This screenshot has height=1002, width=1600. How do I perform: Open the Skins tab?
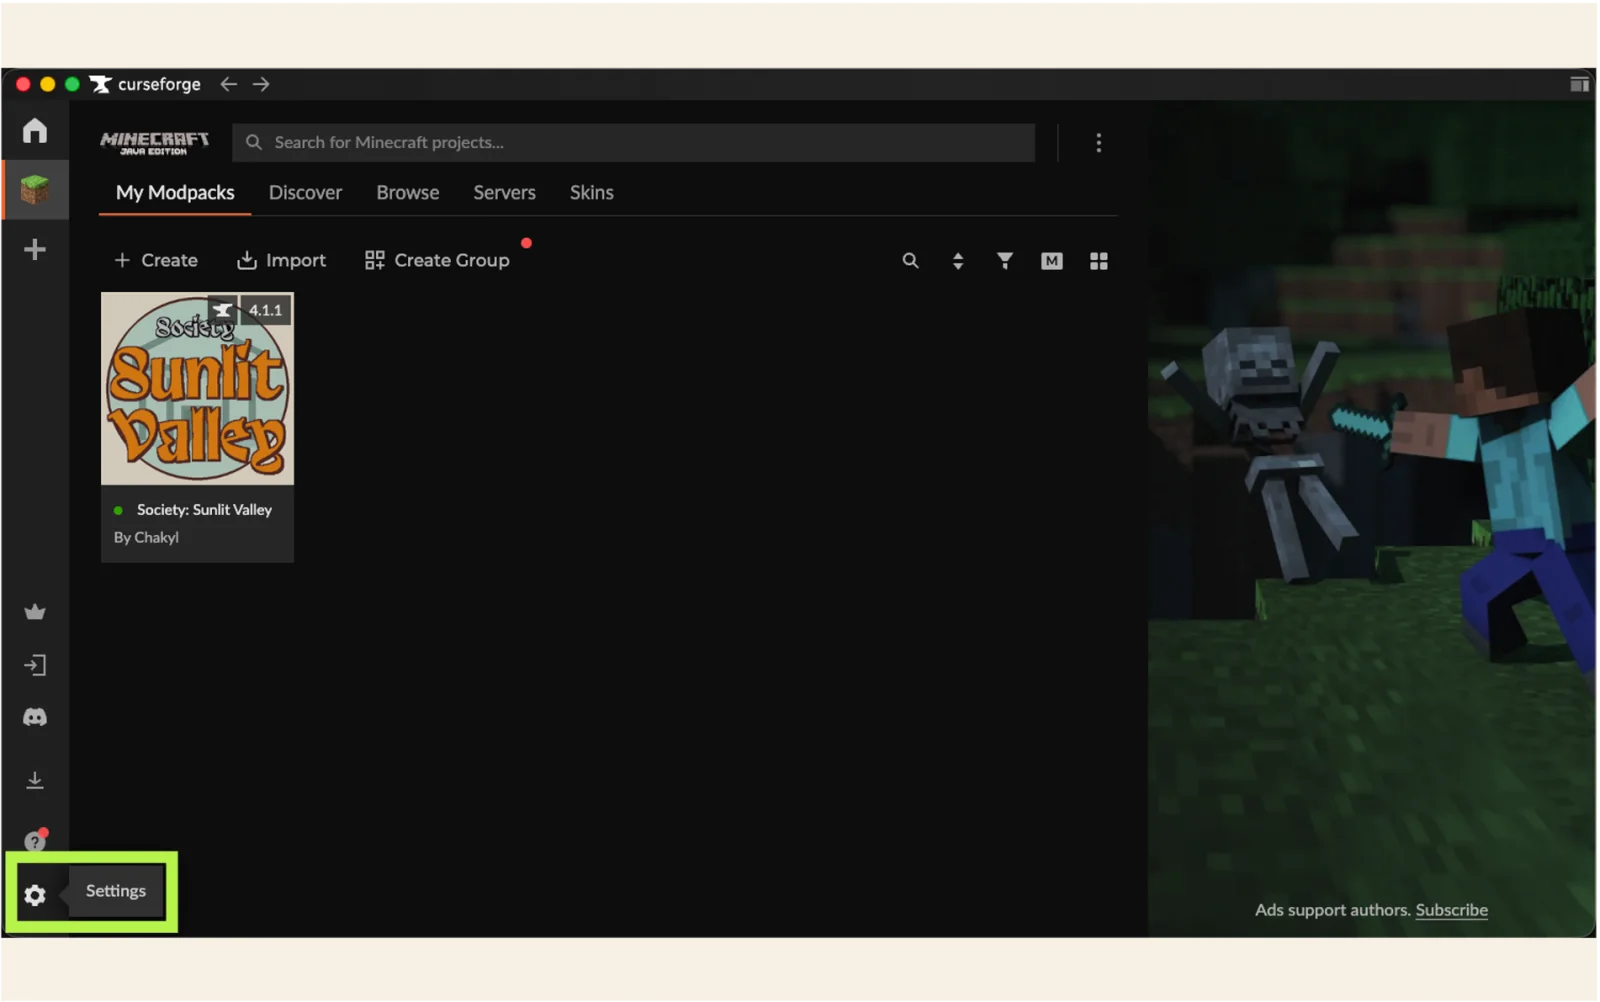pos(591,193)
